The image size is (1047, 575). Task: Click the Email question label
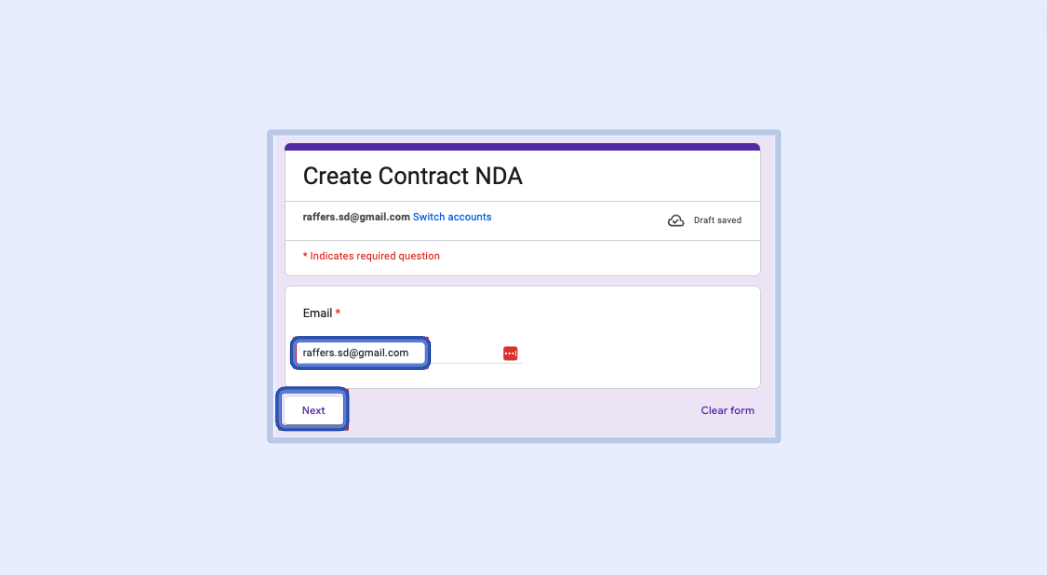317,313
